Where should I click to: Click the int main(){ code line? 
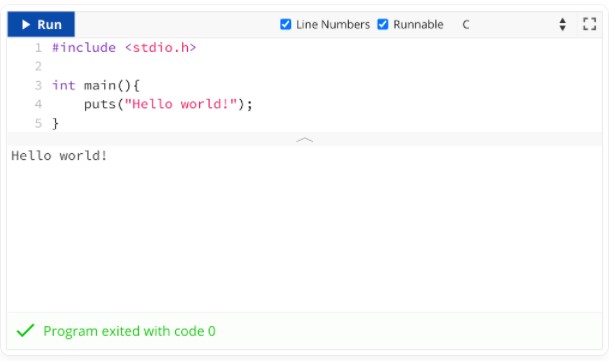[96, 85]
